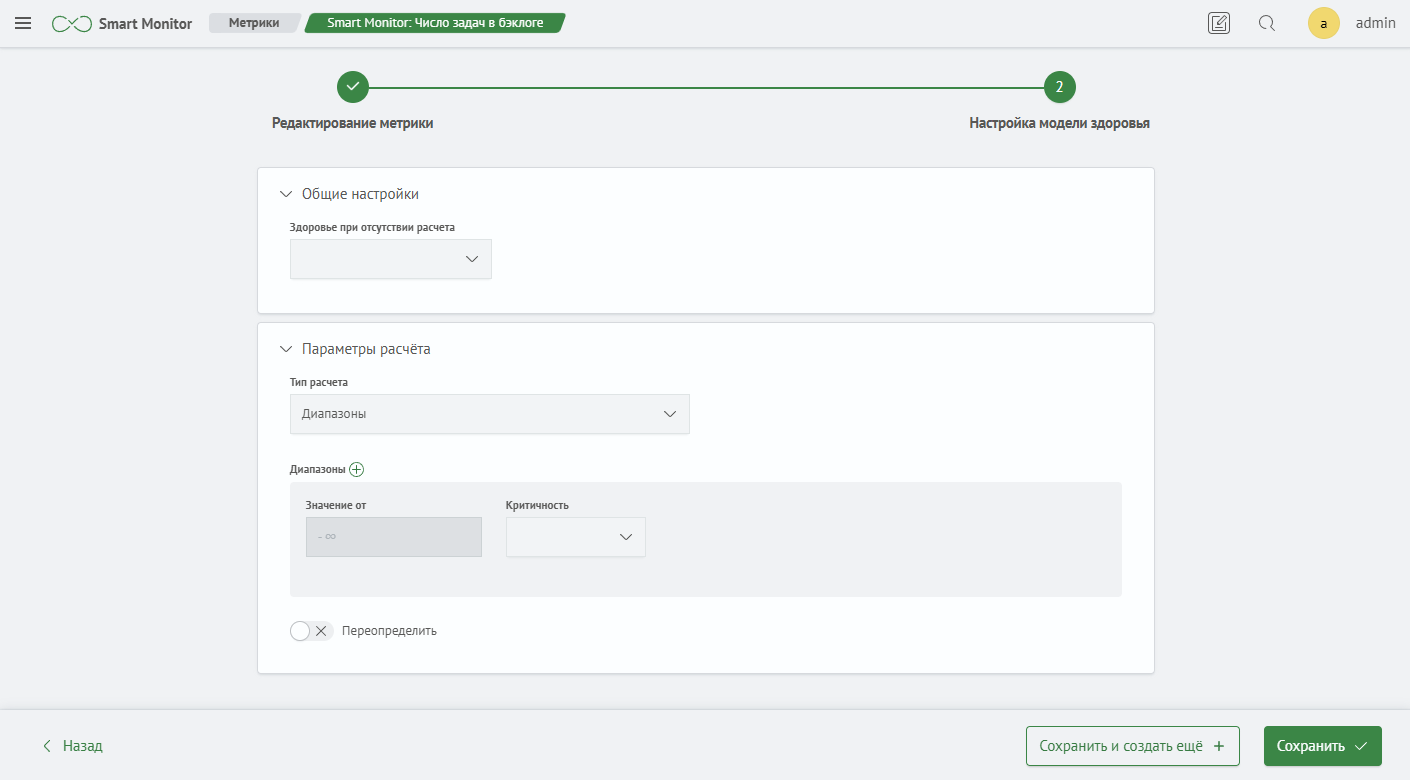Click the Smart Monitor: Число задач в бэклоге breadcrumb
Screen dimensions: 1410x780
tap(435, 23)
